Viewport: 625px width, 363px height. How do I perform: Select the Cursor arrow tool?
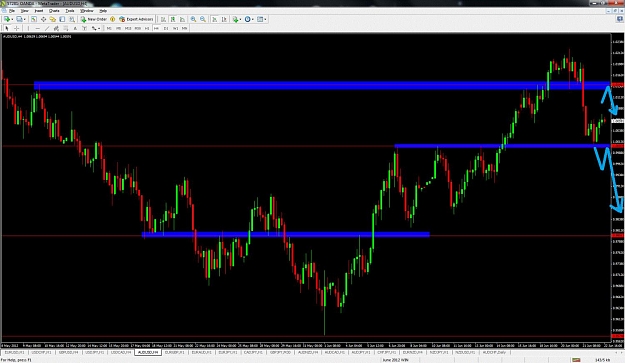click(7, 28)
